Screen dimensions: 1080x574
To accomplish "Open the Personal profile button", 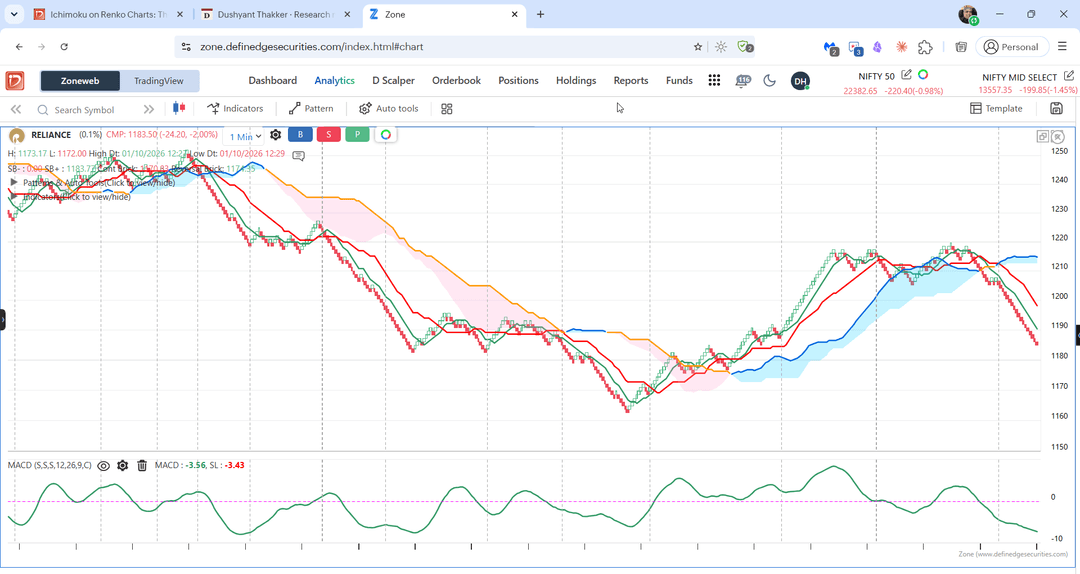I will point(1011,47).
